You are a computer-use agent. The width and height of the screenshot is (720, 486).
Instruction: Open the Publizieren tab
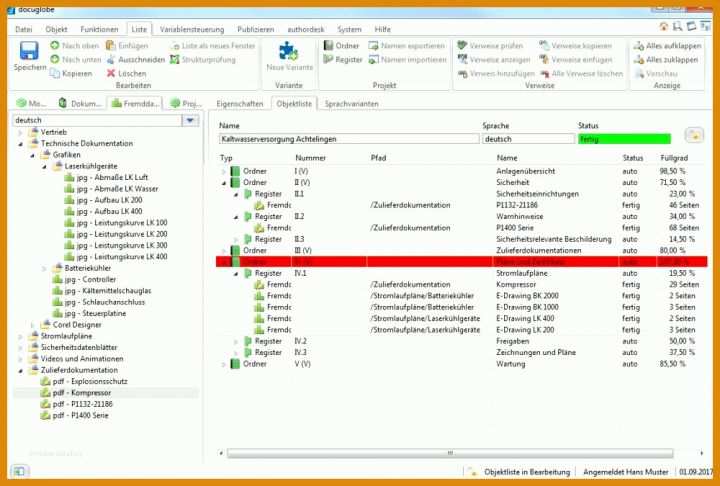coord(256,29)
